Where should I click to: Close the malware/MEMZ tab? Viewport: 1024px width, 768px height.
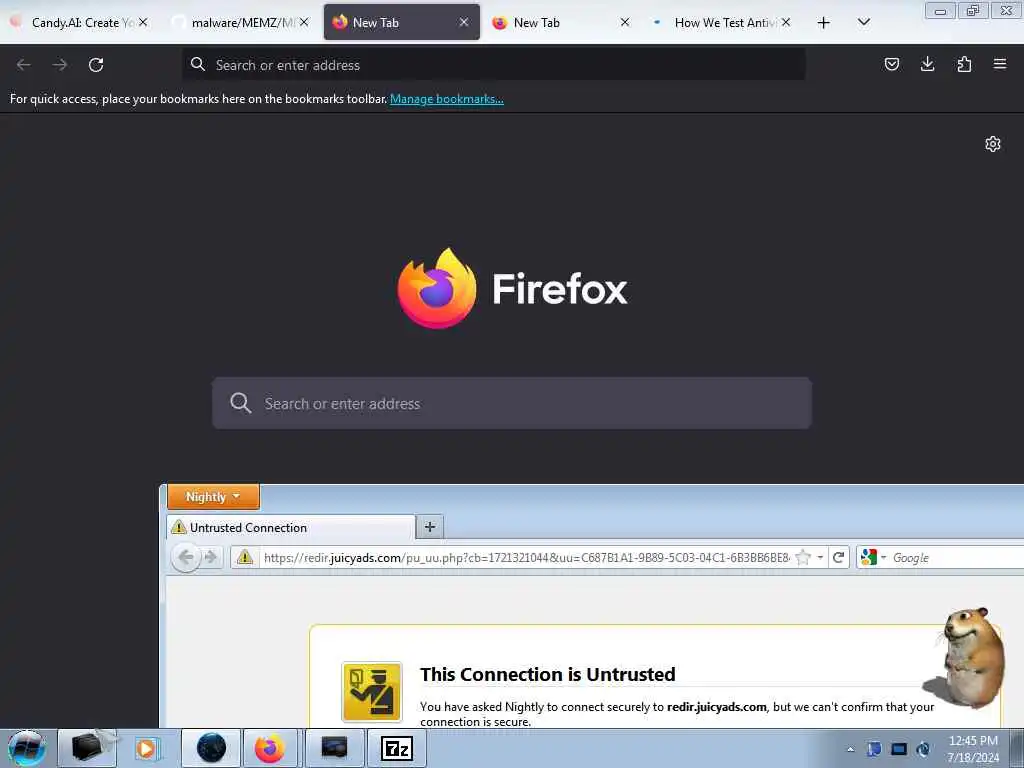click(304, 22)
